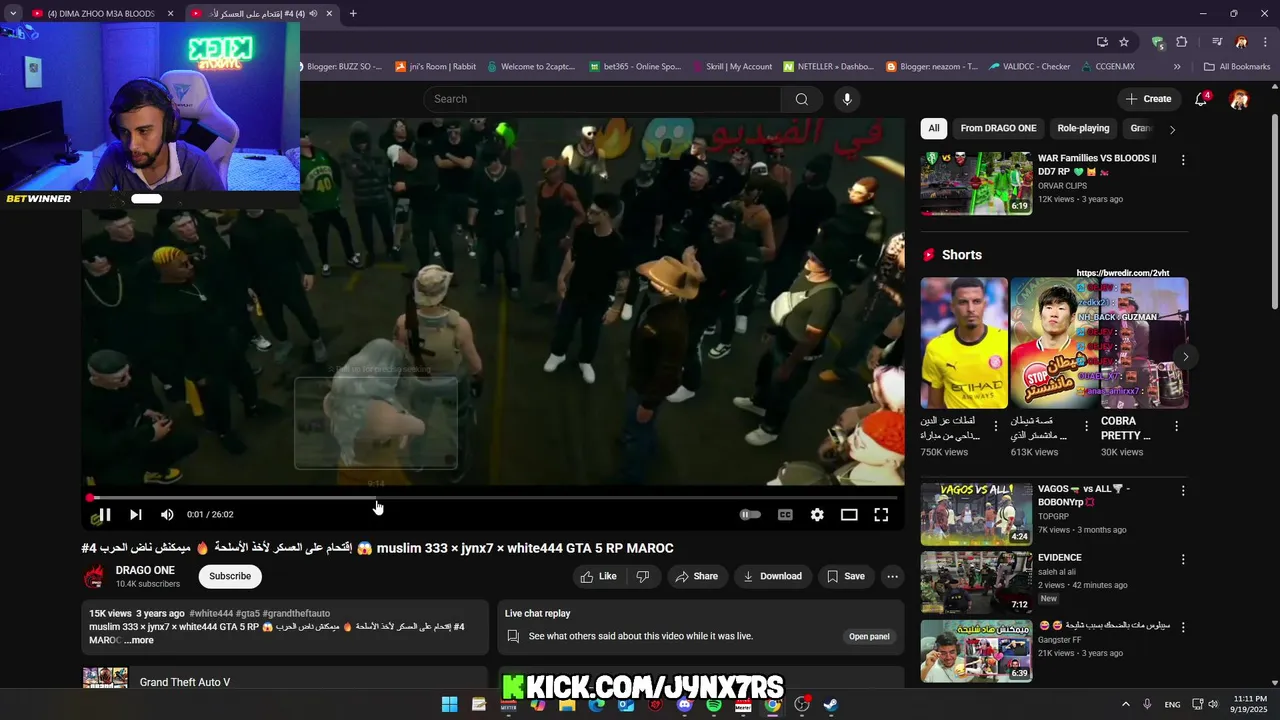Open YouTube account avatar menu
Viewport: 1280px width, 720px height.
coord(1239,99)
